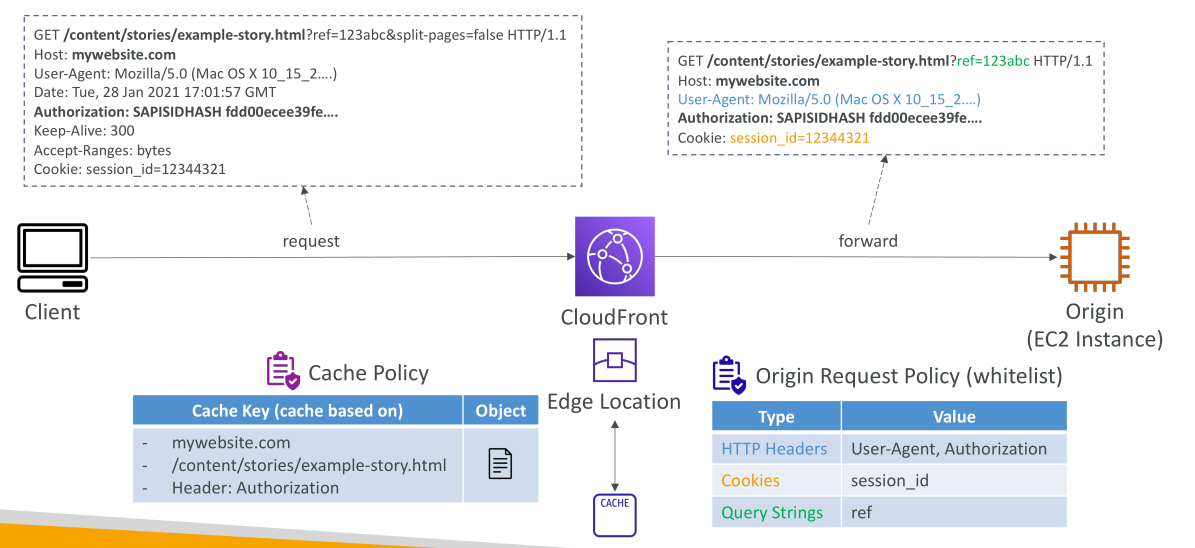Select the Cache Key (cache based on) header
The height and width of the screenshot is (548, 1195).
(297, 410)
